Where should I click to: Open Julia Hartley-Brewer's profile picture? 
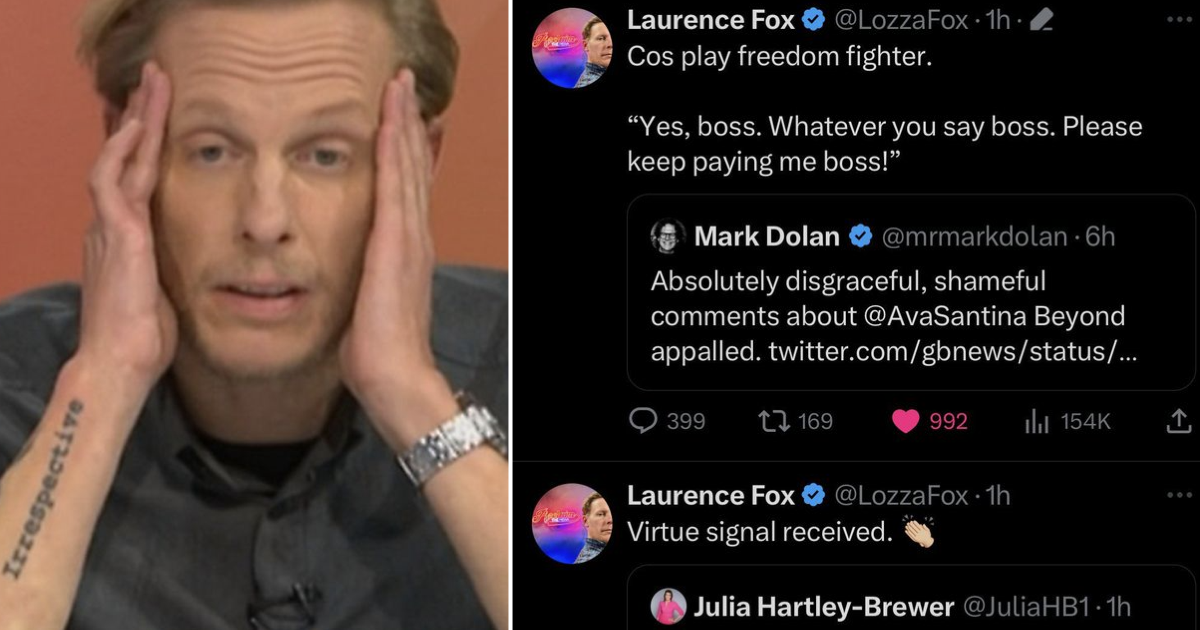pos(667,606)
